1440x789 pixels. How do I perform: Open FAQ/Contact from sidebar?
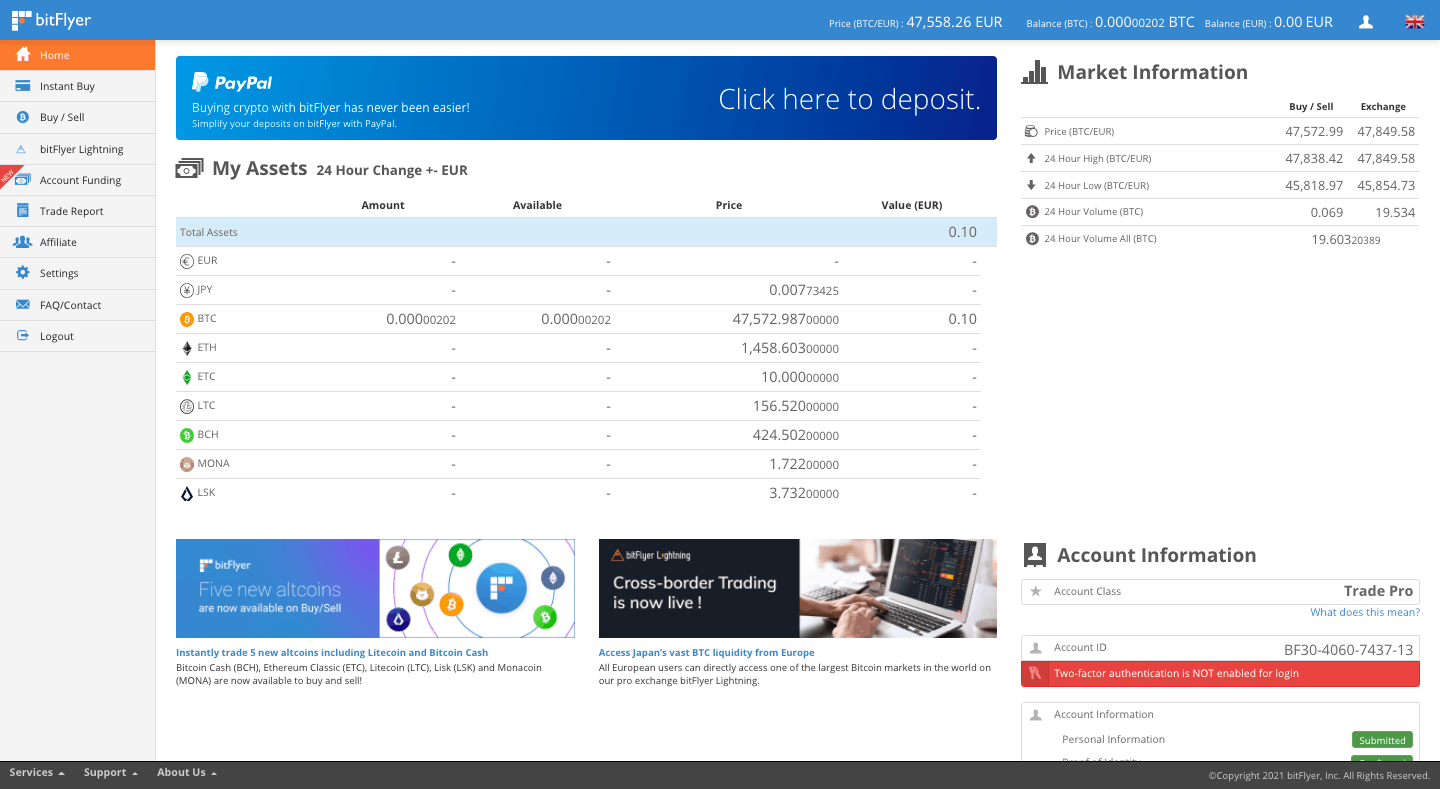[78, 305]
